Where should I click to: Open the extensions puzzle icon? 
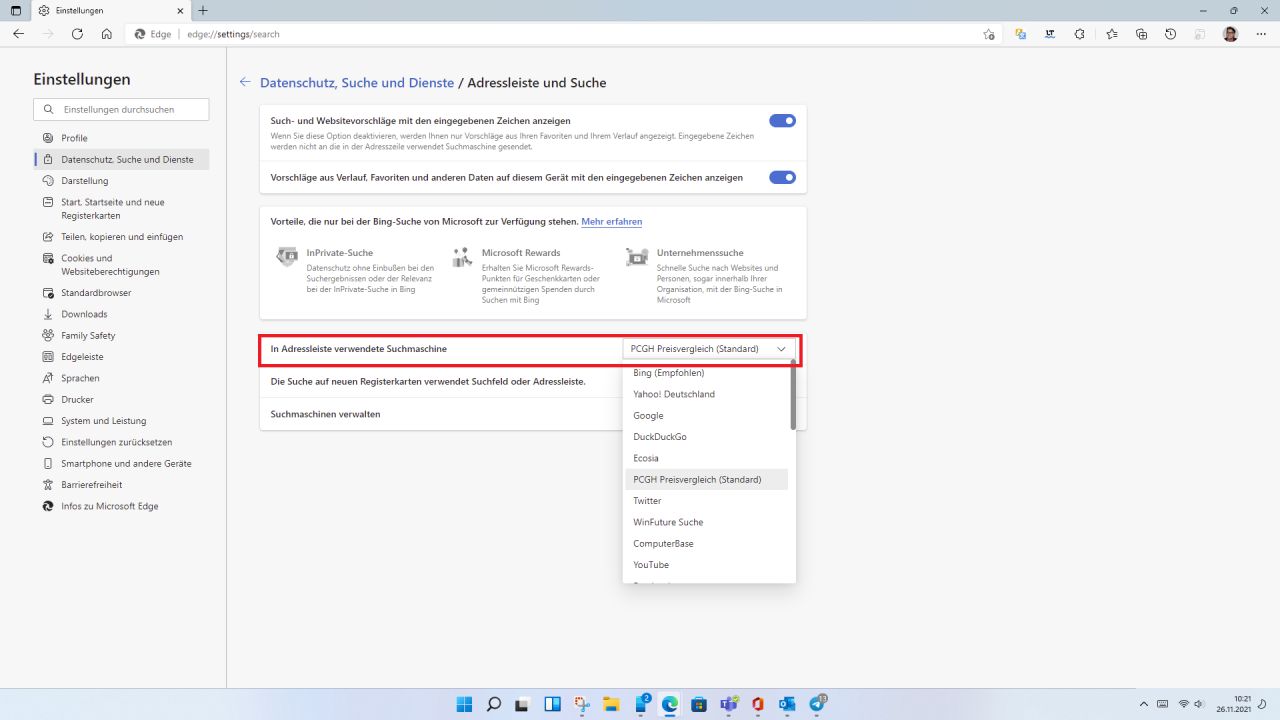pyautogui.click(x=1080, y=34)
